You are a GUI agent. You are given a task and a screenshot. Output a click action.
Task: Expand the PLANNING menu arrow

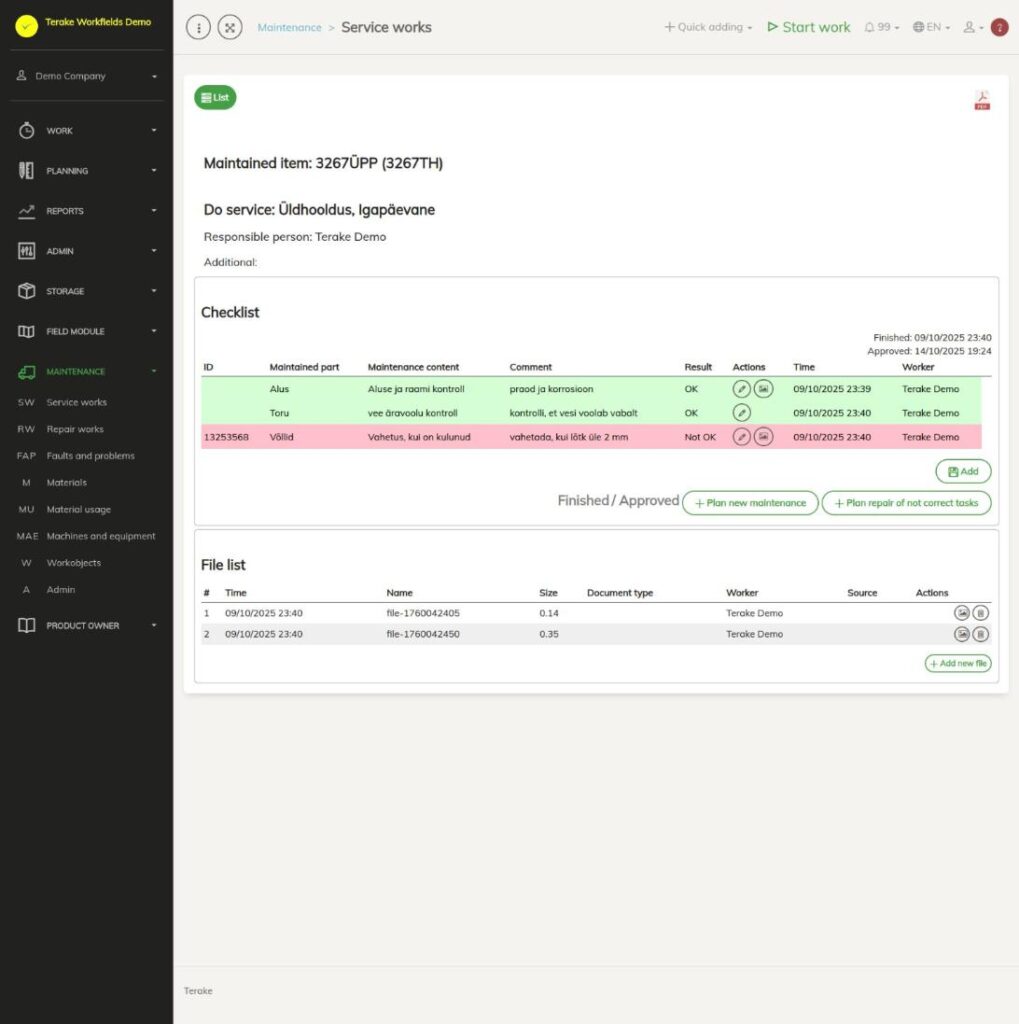(x=154, y=170)
